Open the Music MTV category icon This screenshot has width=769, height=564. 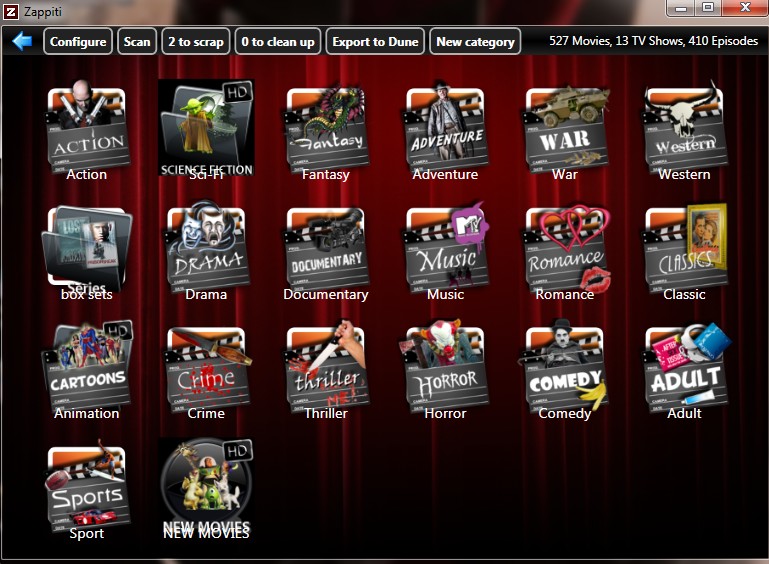tap(445, 249)
